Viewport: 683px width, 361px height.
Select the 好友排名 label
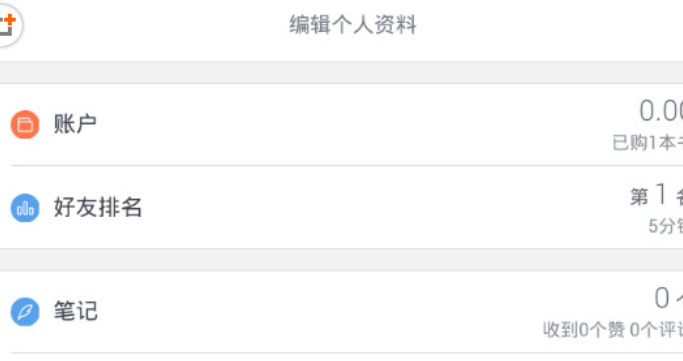(x=98, y=207)
